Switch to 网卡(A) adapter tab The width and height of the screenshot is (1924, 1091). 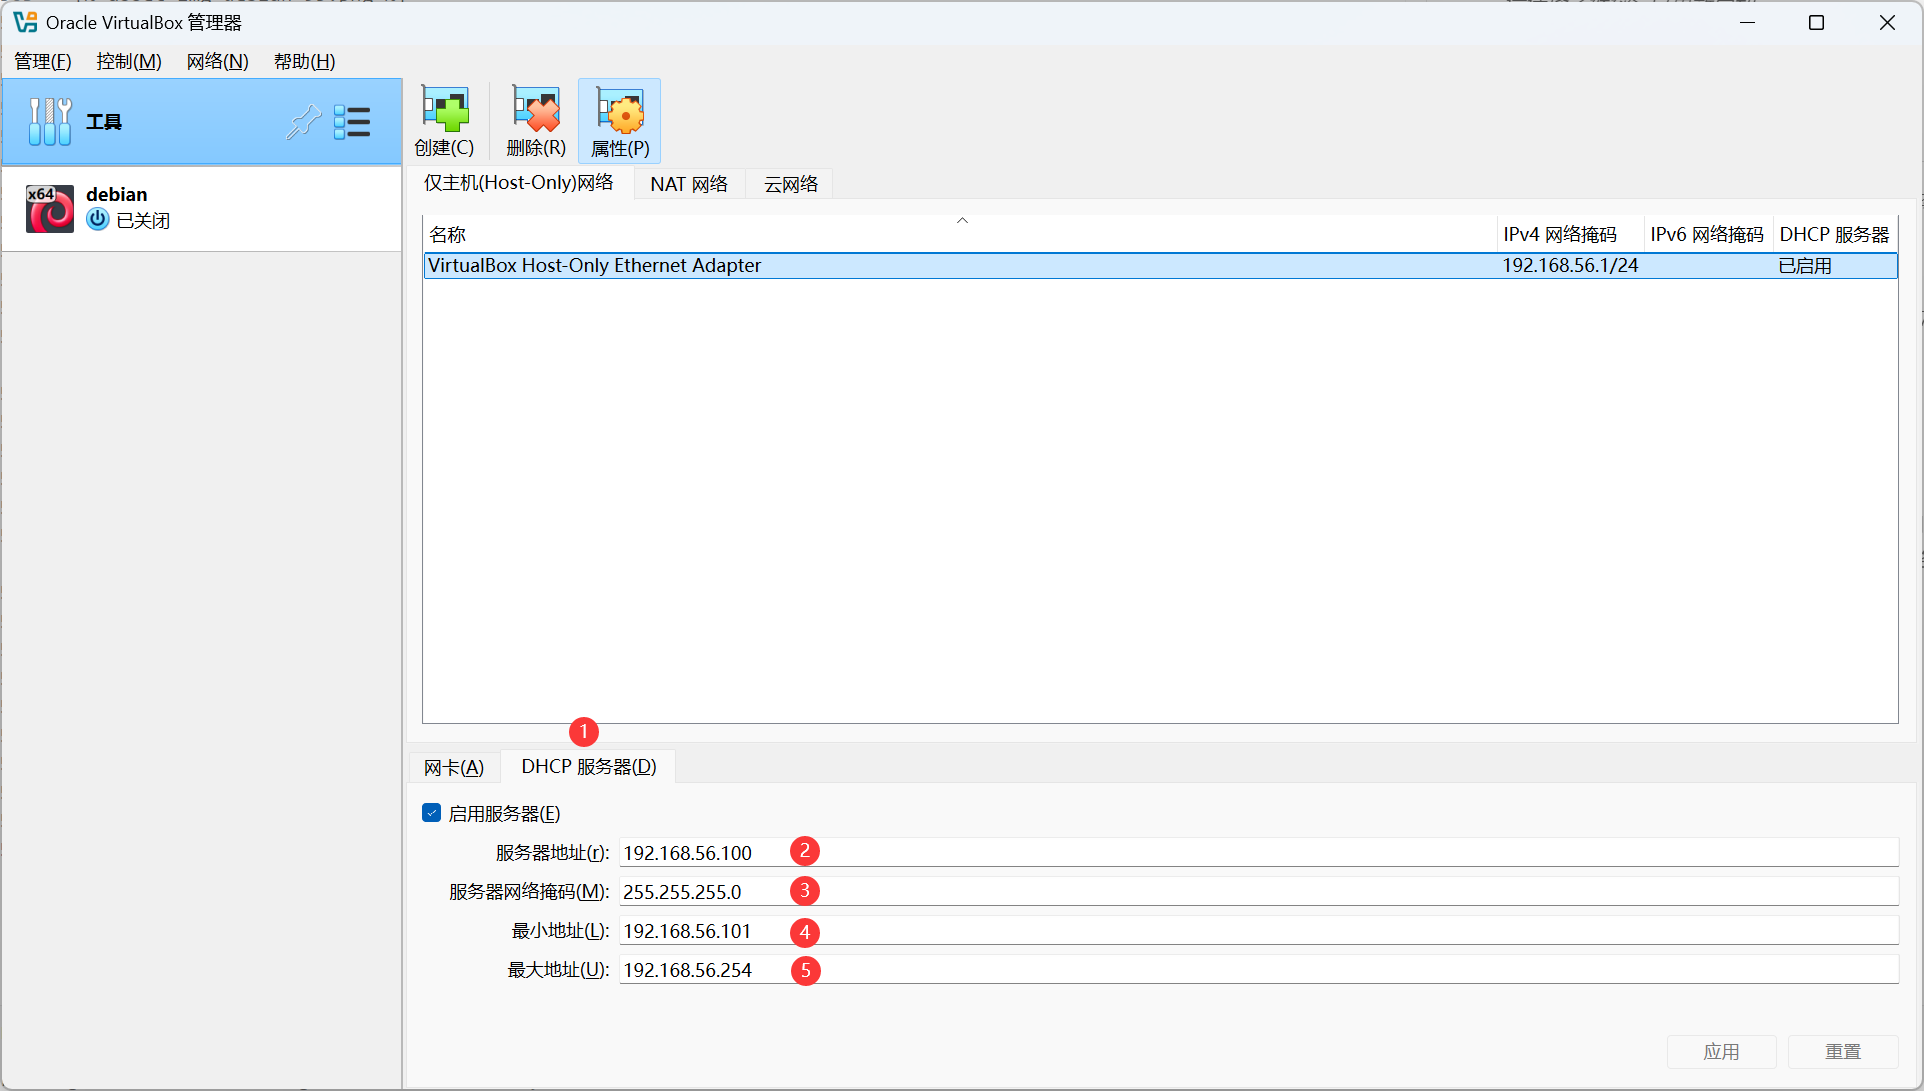click(454, 767)
